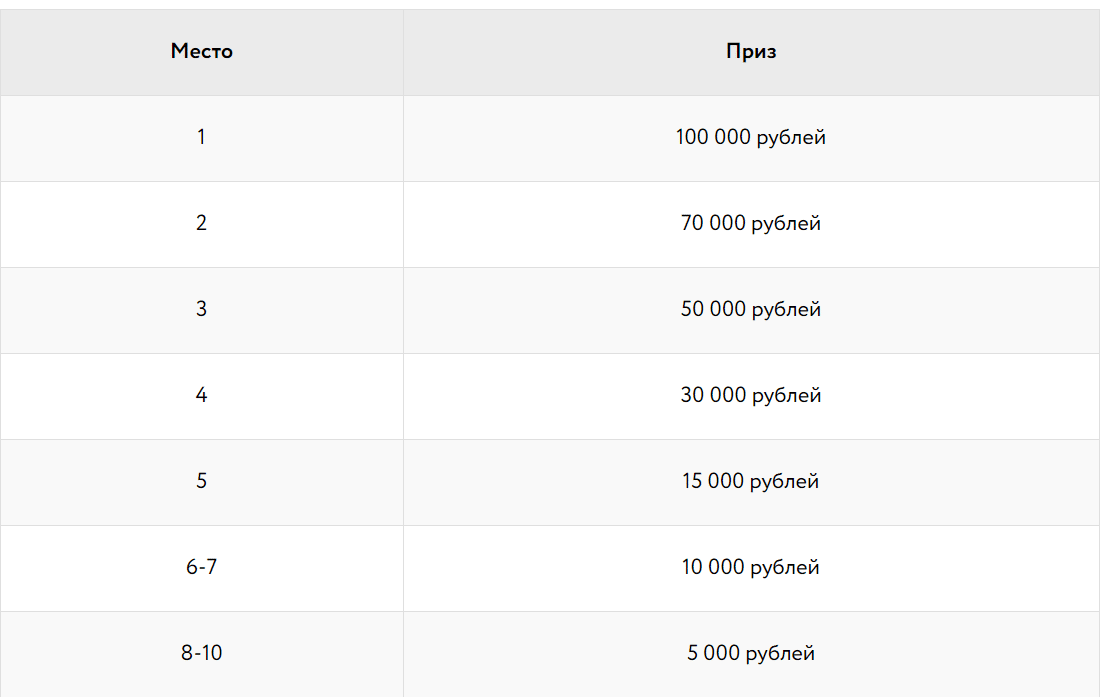Select place 1 cell
The width and height of the screenshot is (1100, 697).
201,138
